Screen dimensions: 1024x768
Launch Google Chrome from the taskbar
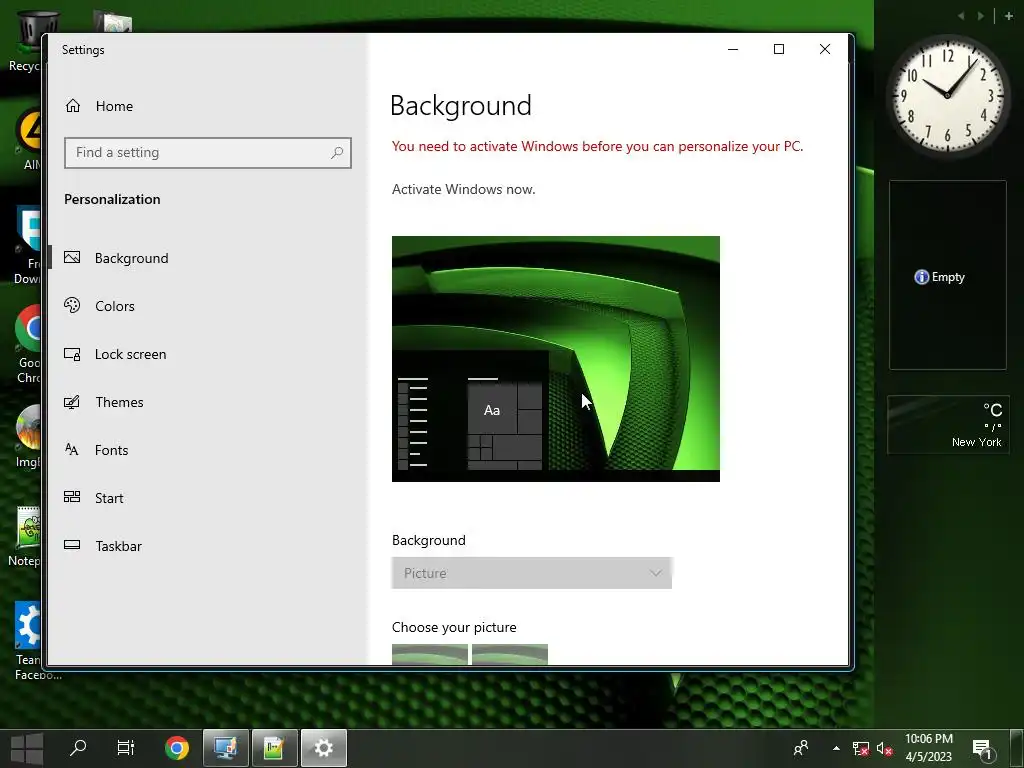coord(176,748)
